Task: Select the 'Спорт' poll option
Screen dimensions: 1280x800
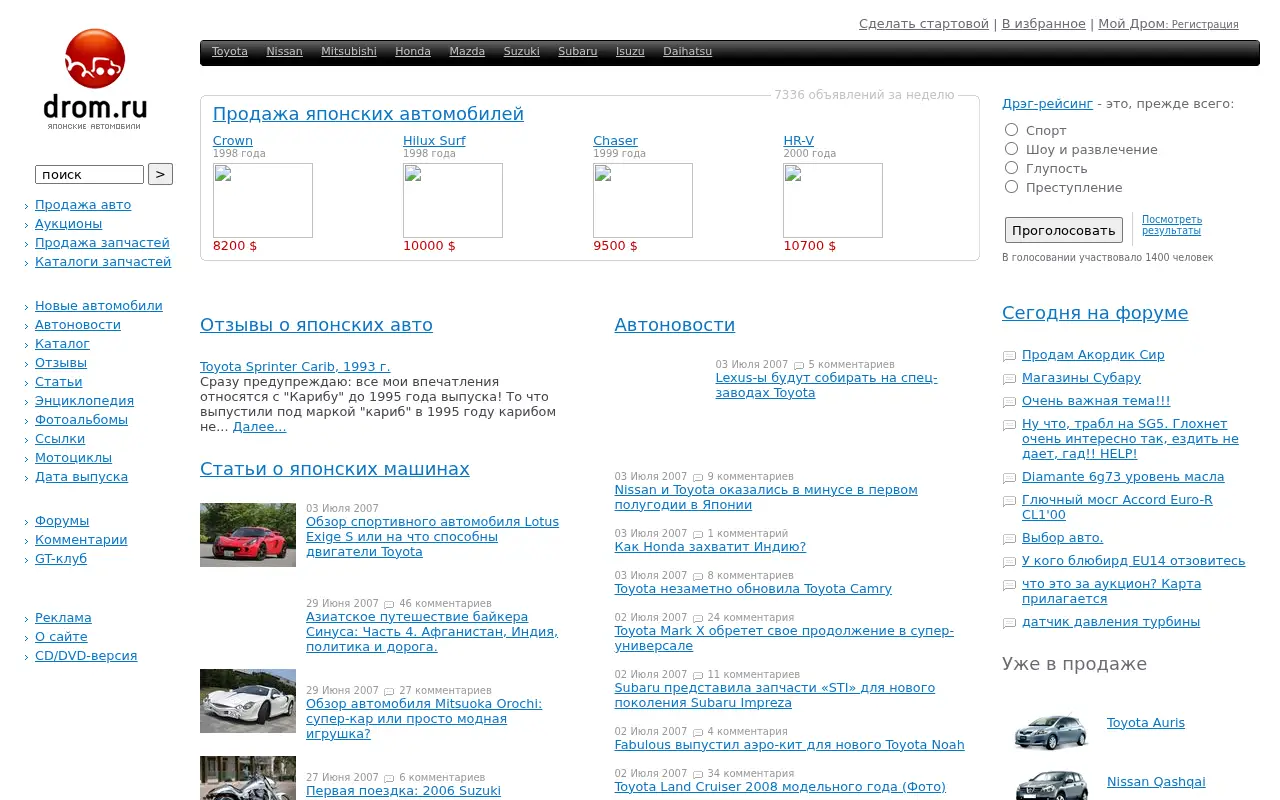Action: click(1011, 130)
